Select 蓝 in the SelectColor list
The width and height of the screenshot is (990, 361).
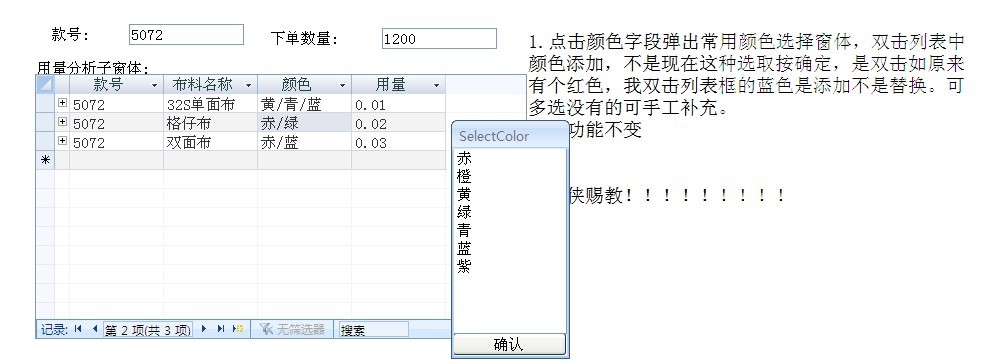tap(464, 247)
